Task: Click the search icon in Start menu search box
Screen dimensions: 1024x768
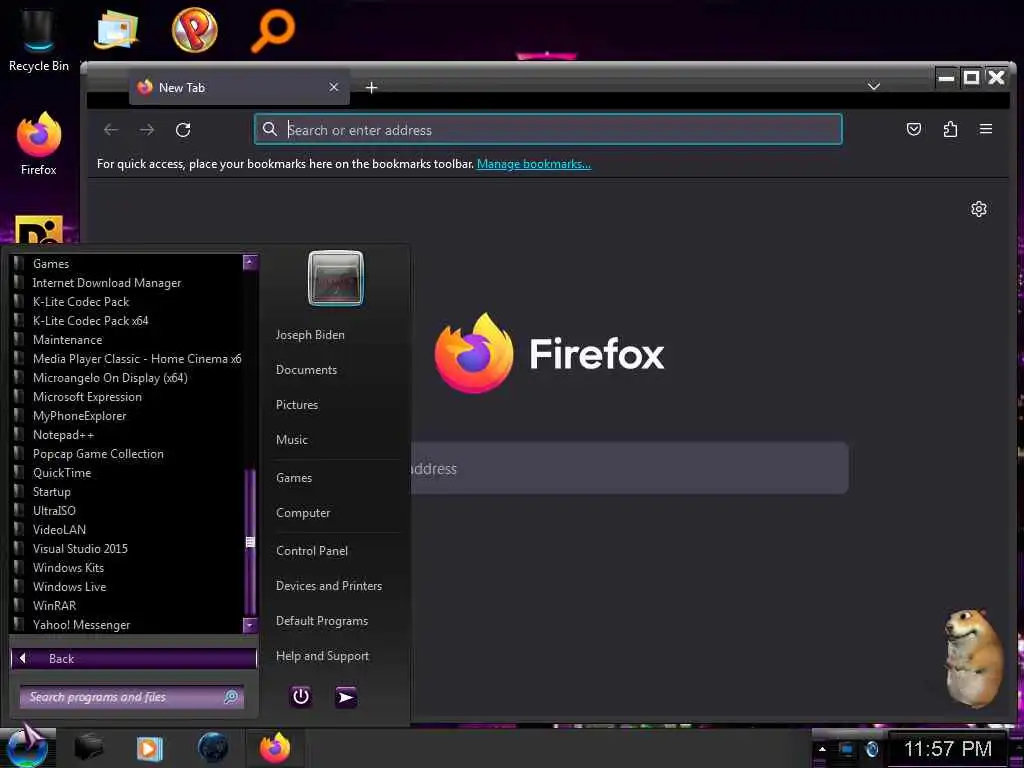Action: (x=231, y=697)
